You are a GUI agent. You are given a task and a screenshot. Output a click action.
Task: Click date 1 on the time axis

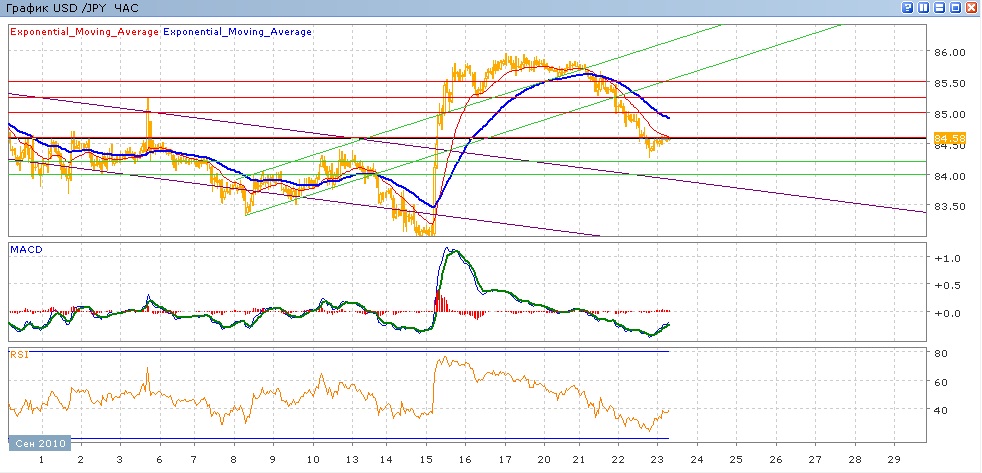point(41,458)
